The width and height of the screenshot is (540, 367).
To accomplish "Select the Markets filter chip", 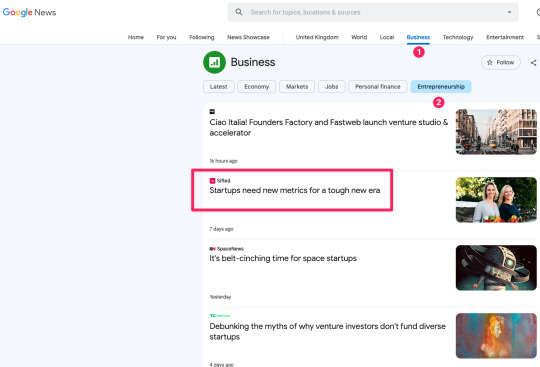I will [x=297, y=87].
